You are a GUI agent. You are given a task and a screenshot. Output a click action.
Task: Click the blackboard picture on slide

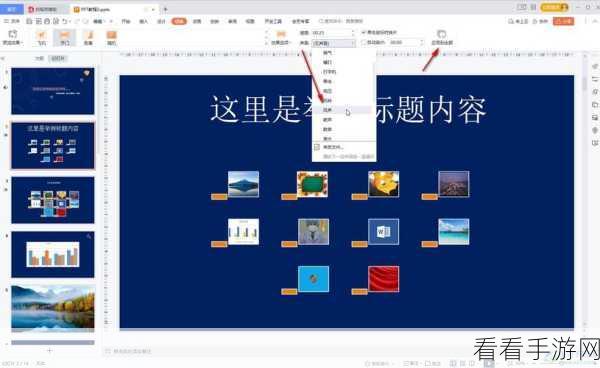(313, 184)
